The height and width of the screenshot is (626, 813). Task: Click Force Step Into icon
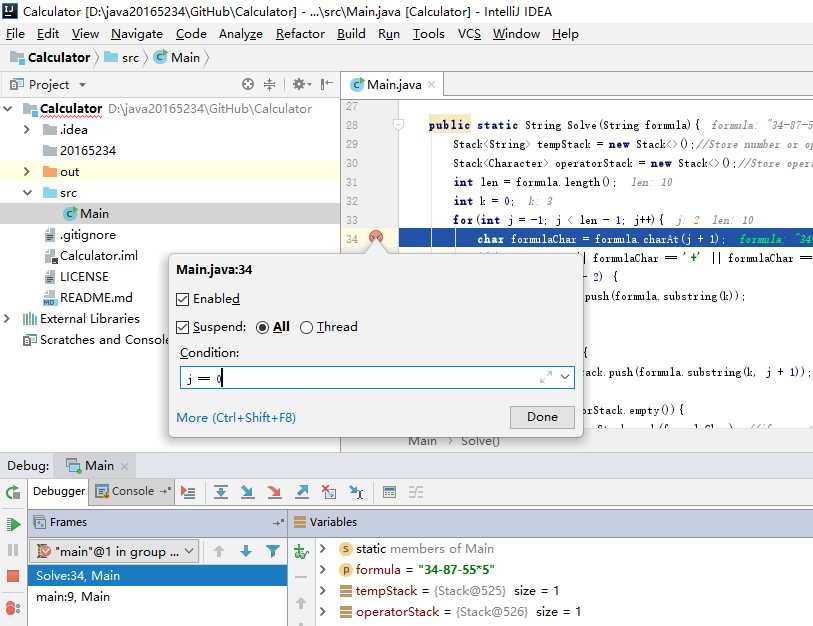pos(274,492)
